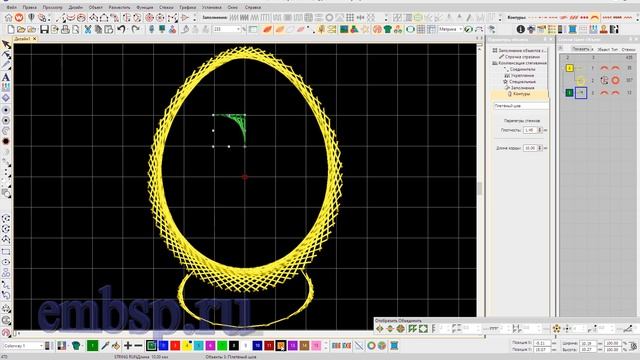Click the color wheel icon in bottom bar
The height and width of the screenshot is (360, 640).
371,346
